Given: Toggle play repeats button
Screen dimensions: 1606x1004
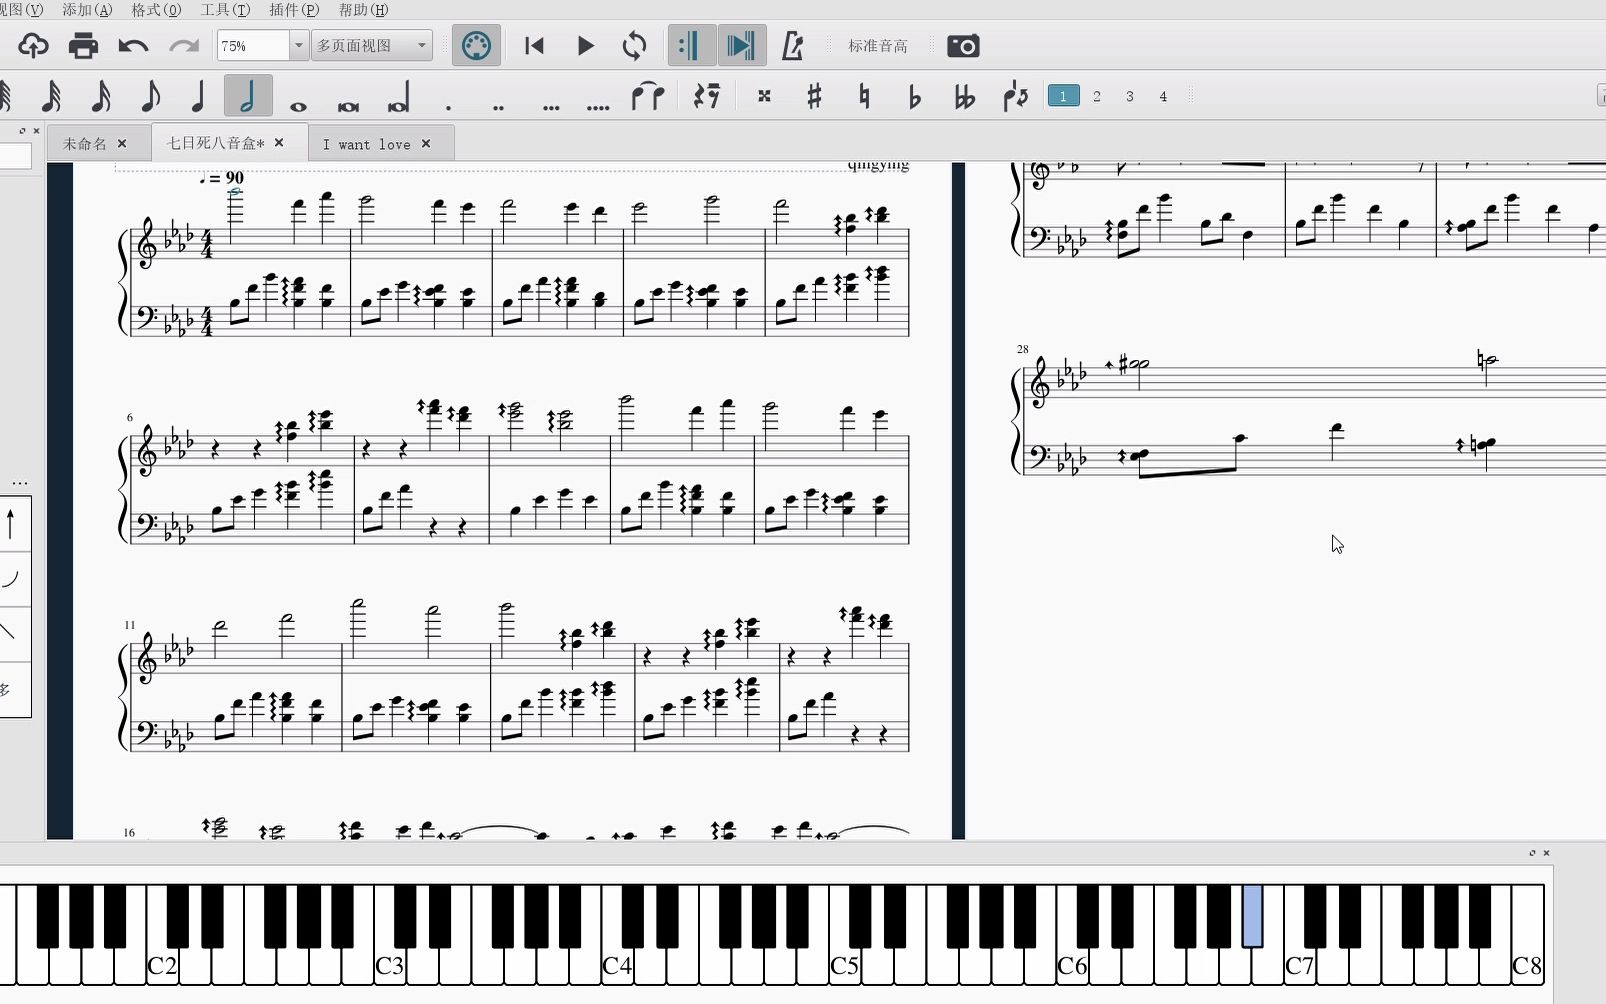Looking at the screenshot, I should pos(690,46).
